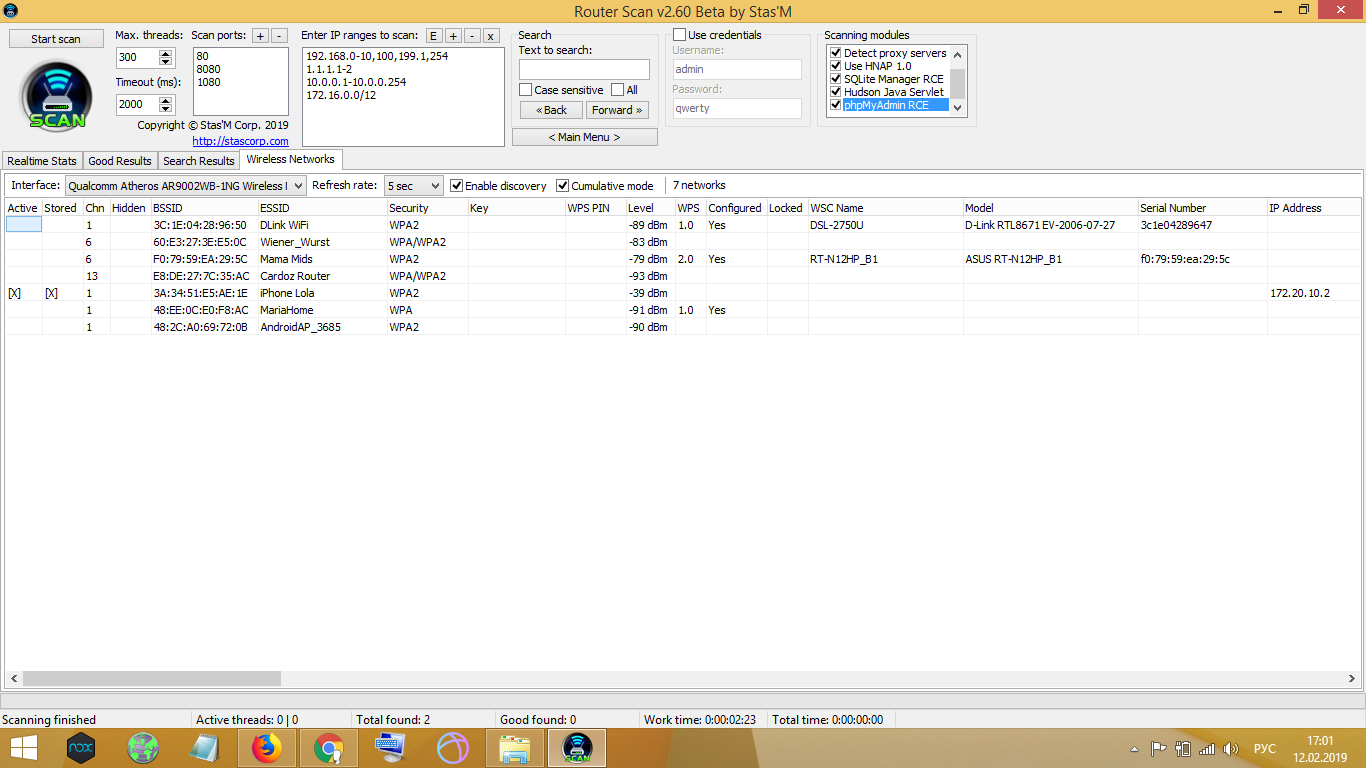Tick the All search checkbox
Screen dimensions: 1366x768
[x=618, y=90]
